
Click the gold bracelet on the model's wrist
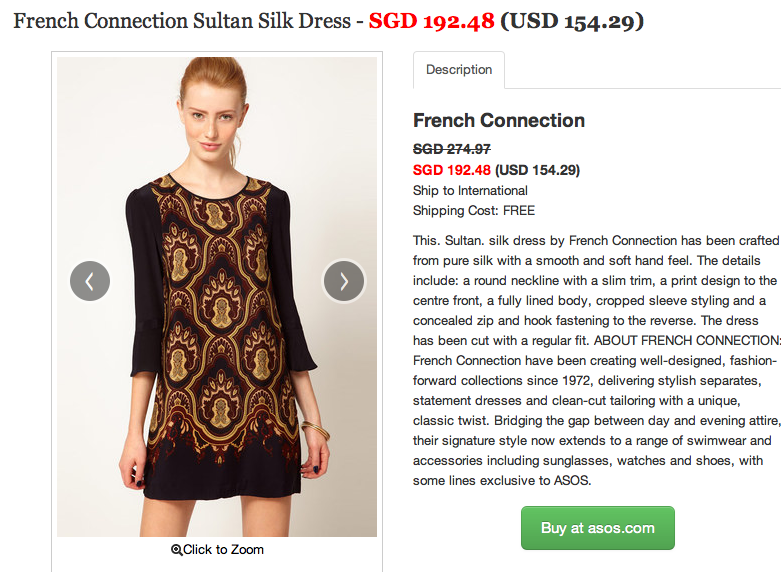[x=315, y=429]
